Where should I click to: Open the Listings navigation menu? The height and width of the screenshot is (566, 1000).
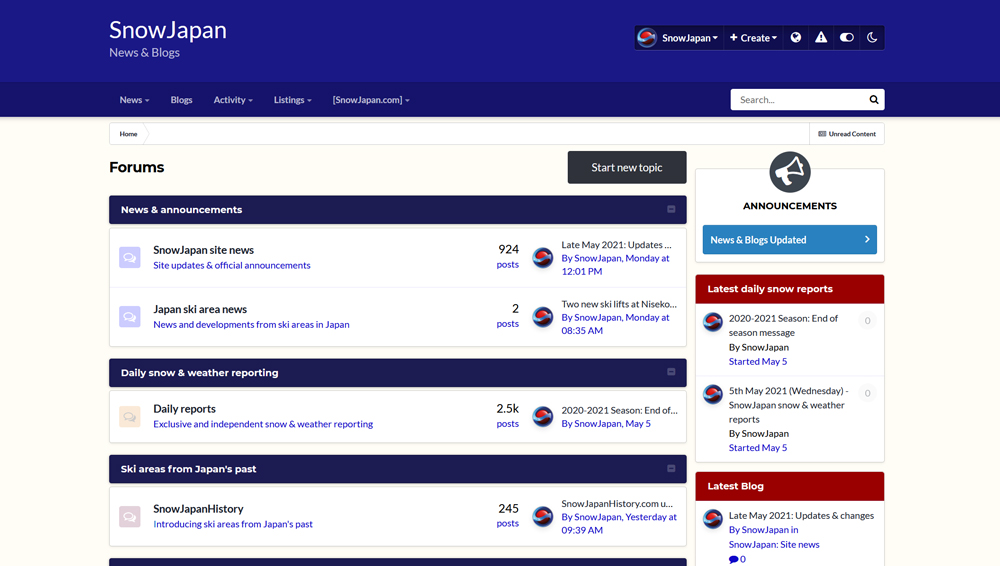(x=292, y=100)
